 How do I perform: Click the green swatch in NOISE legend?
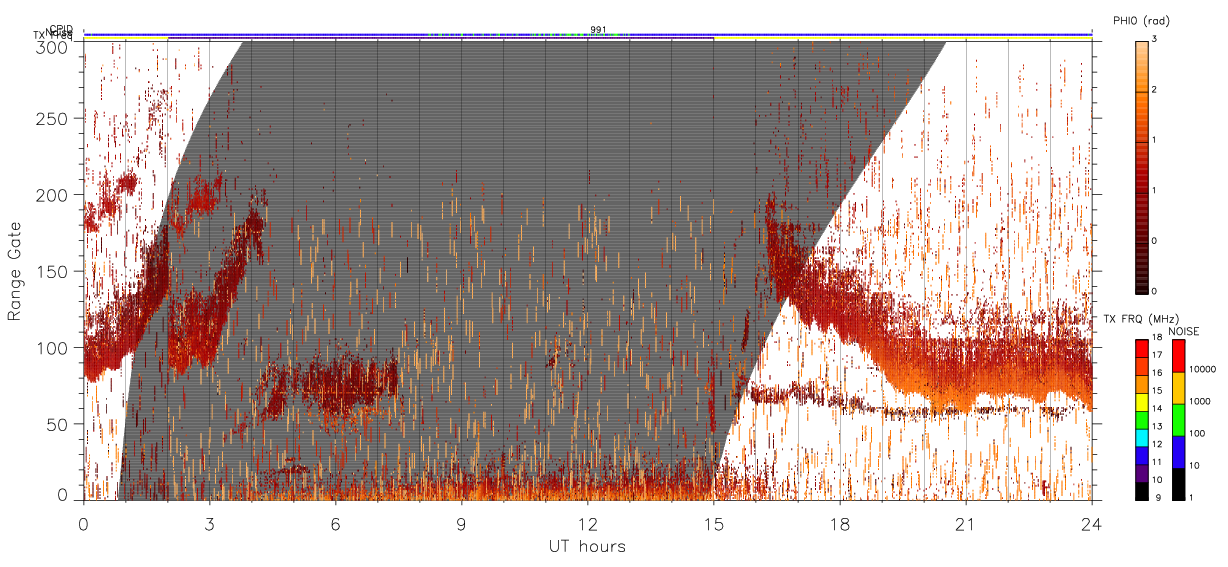point(1179,420)
